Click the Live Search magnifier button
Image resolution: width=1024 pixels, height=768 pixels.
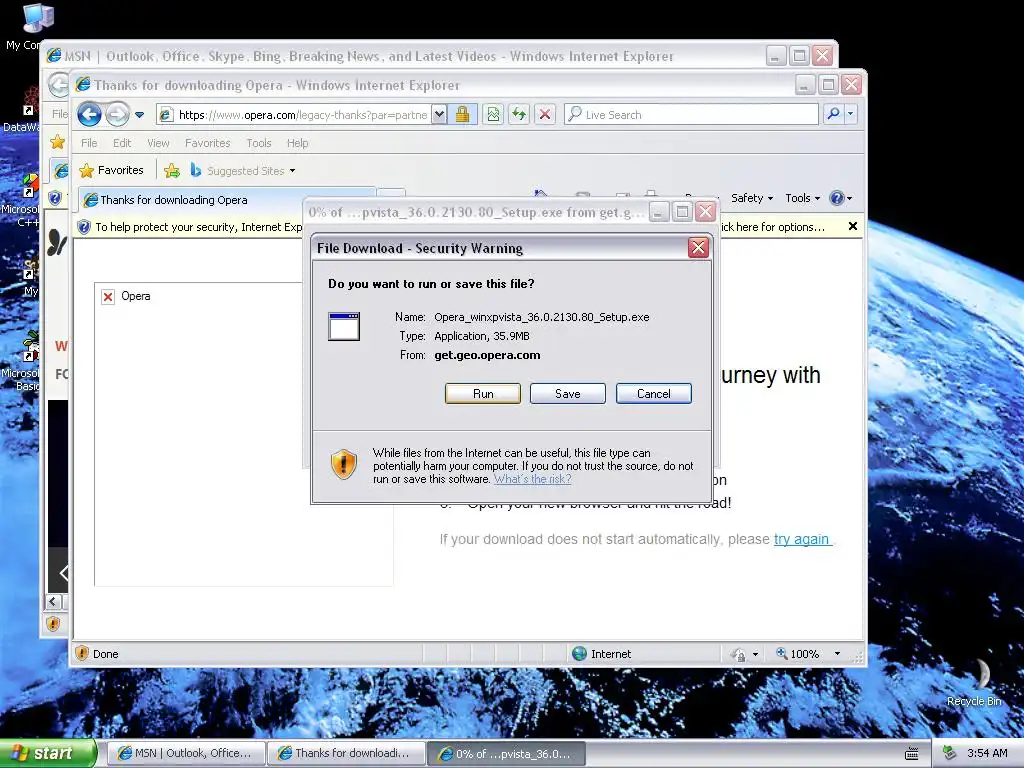[x=833, y=114]
